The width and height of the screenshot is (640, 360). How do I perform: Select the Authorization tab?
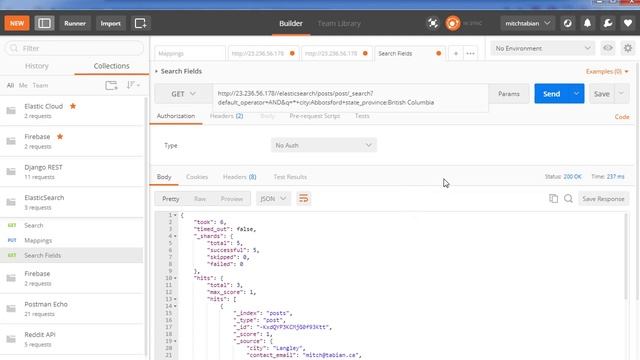[176, 116]
